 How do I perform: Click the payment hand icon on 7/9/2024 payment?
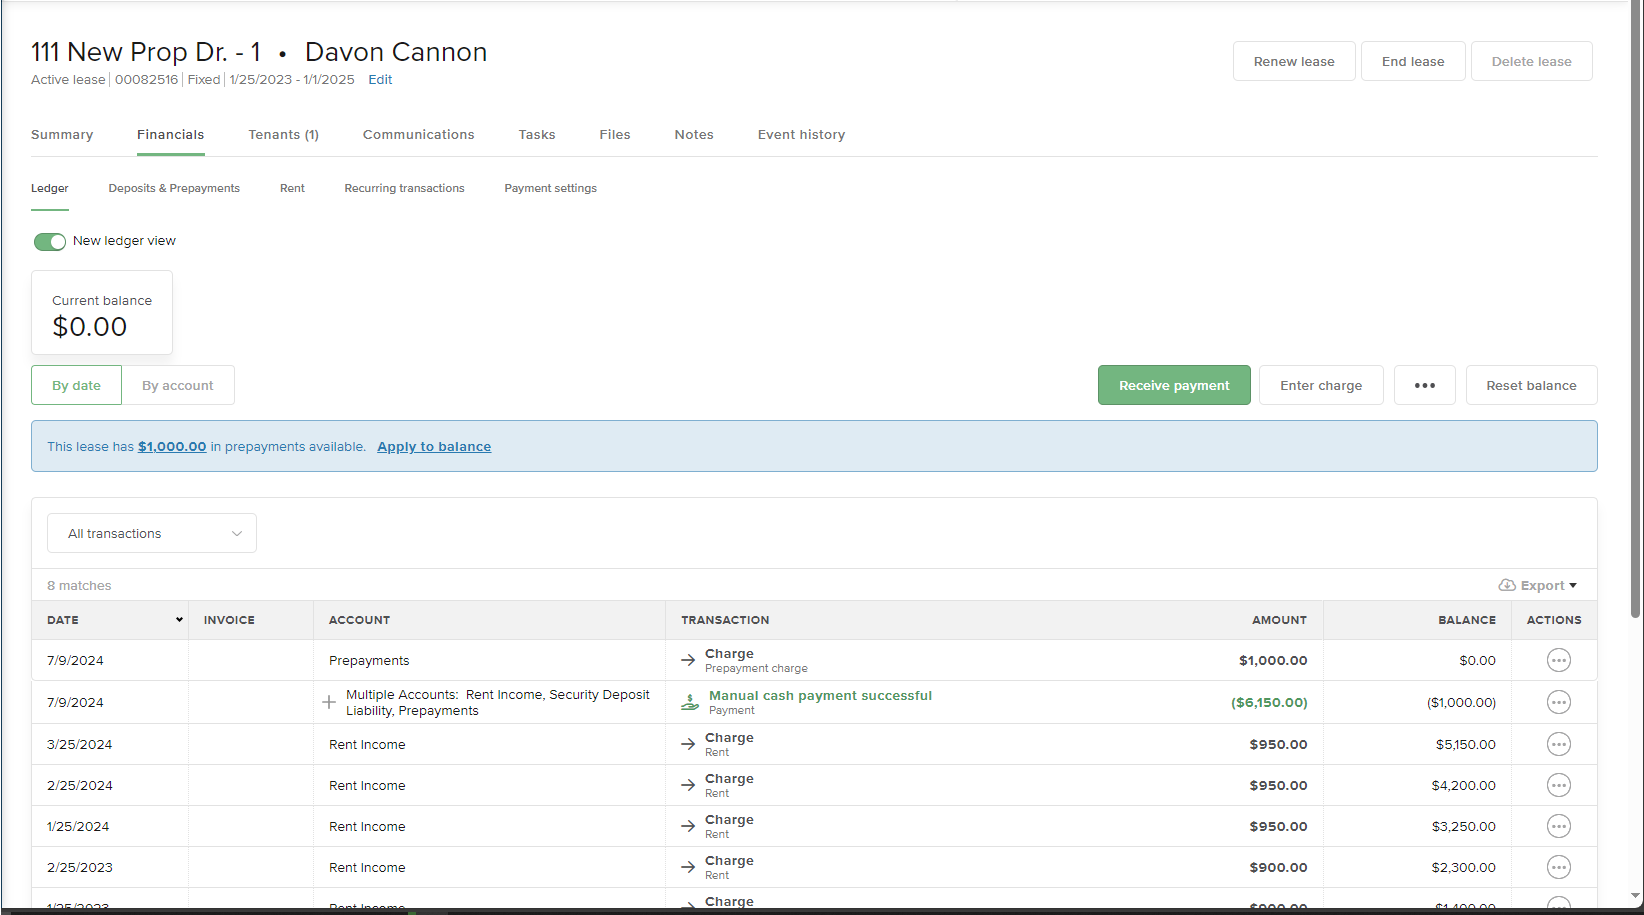point(690,702)
